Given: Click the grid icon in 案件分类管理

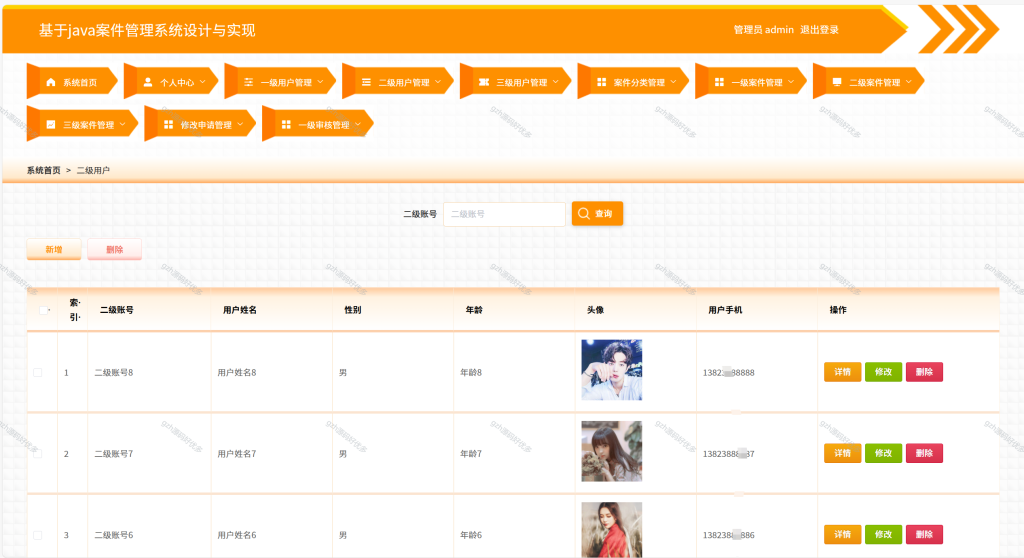Looking at the screenshot, I should tap(601, 82).
